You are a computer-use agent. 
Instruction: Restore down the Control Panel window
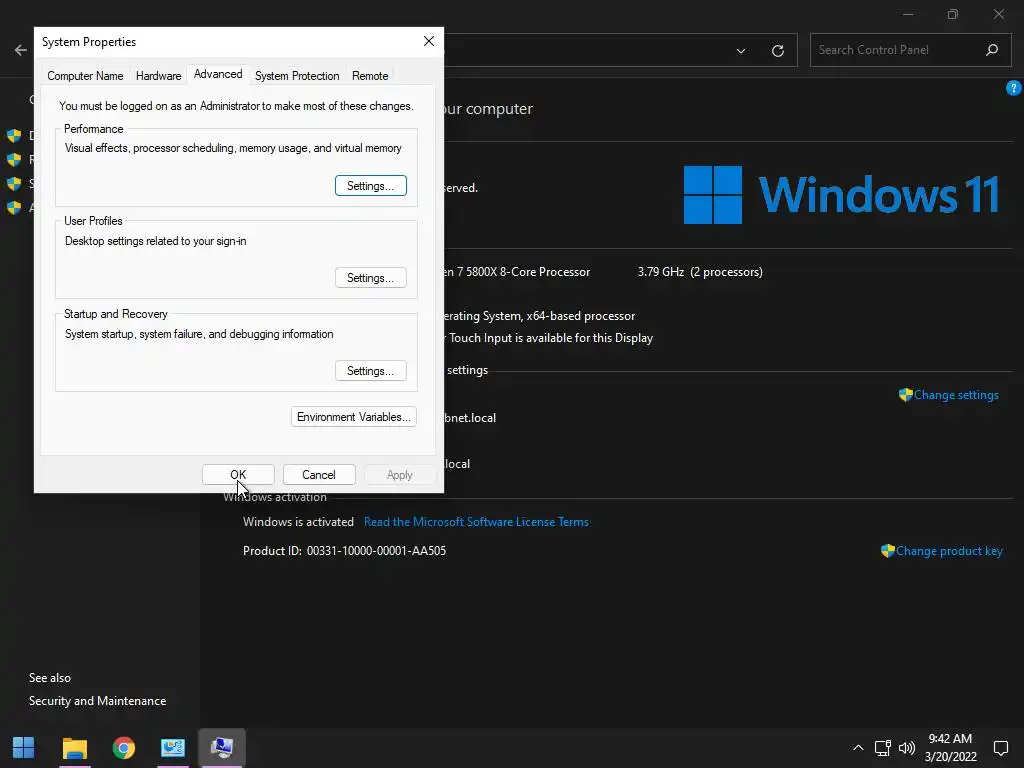[x=953, y=14]
